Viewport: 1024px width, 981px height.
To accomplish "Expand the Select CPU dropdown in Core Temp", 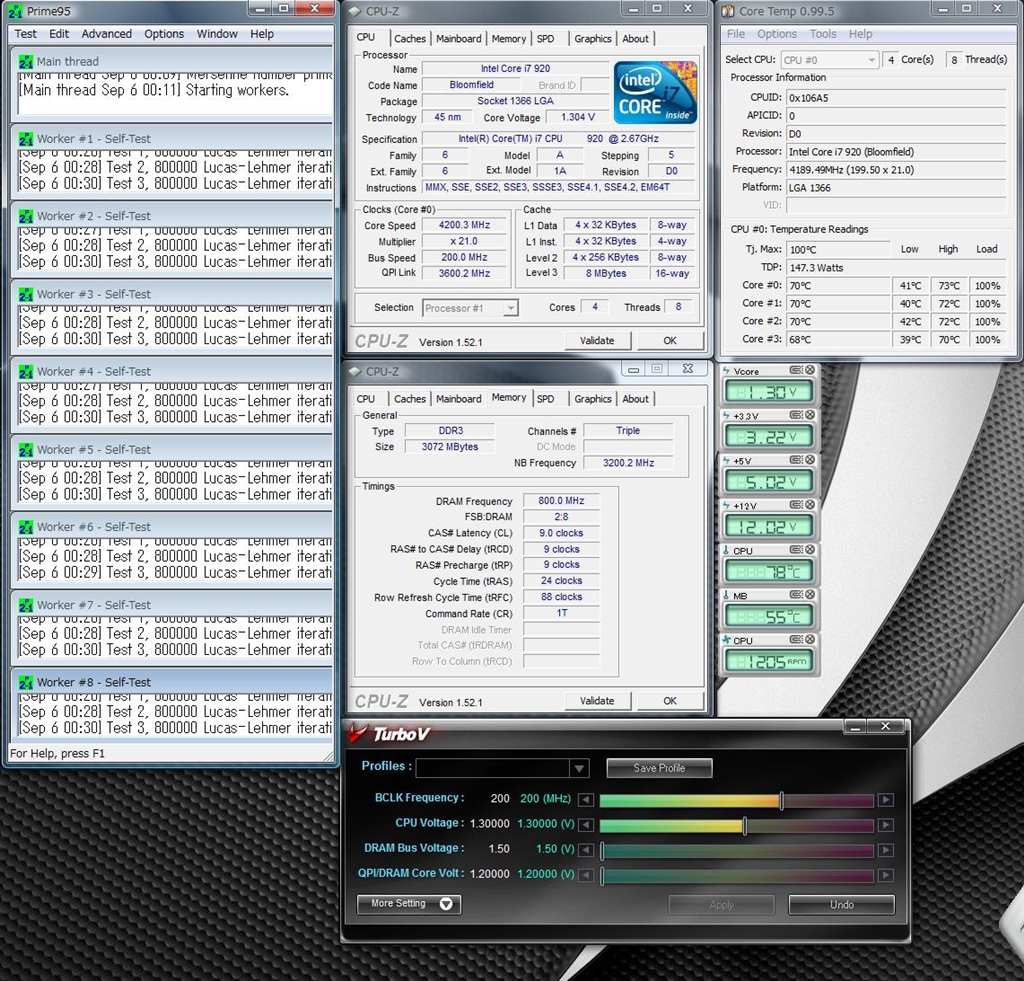I will pyautogui.click(x=870, y=60).
